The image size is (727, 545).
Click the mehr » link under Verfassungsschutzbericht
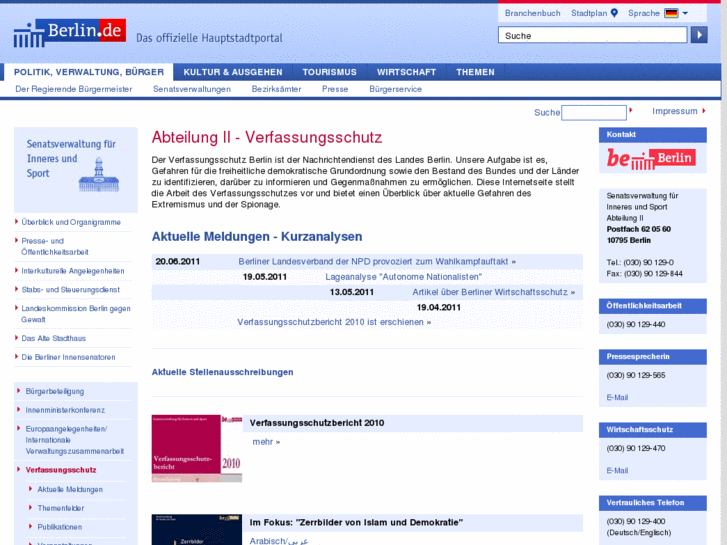click(x=266, y=442)
